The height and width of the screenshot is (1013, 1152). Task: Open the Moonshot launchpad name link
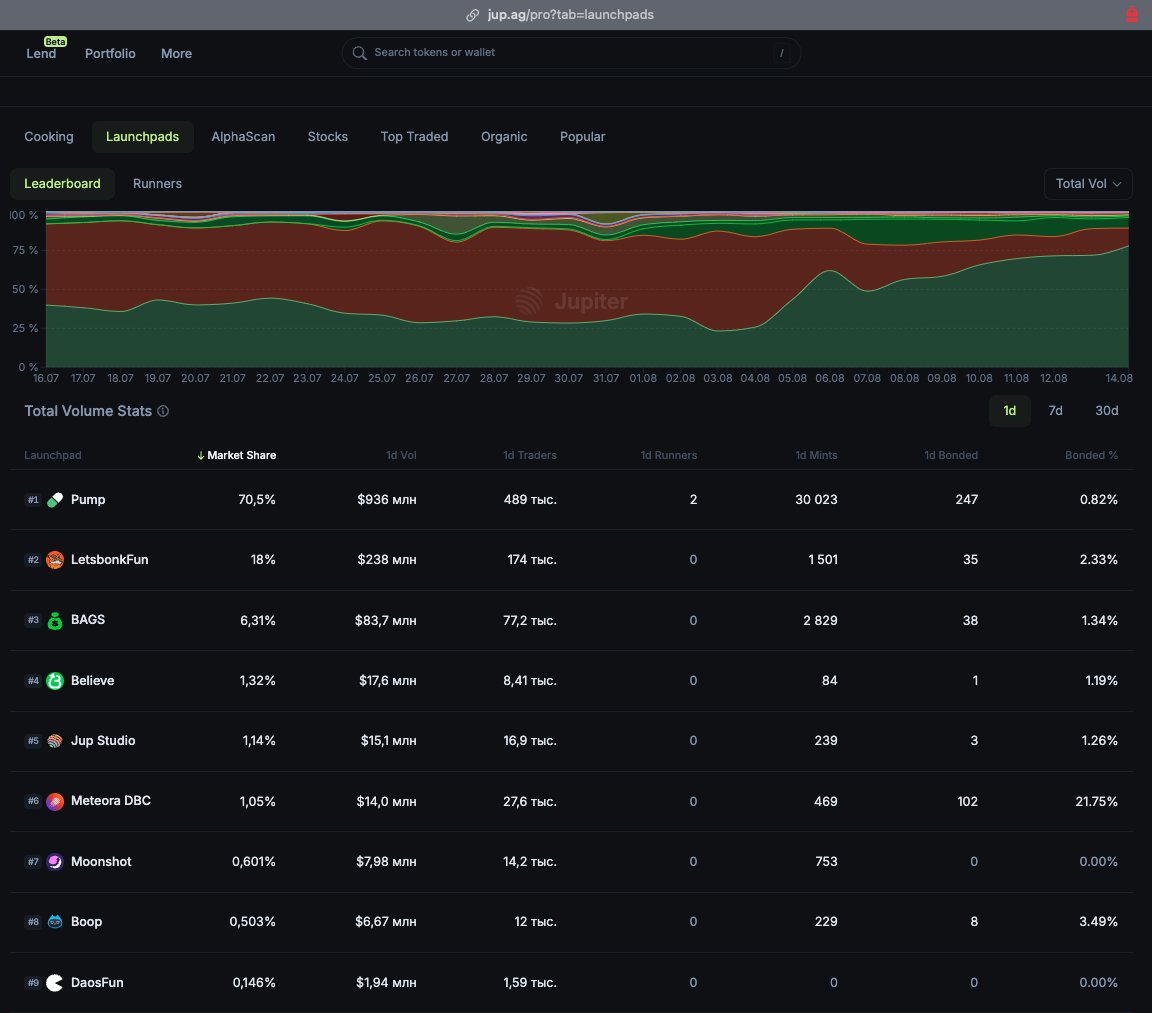[101, 862]
